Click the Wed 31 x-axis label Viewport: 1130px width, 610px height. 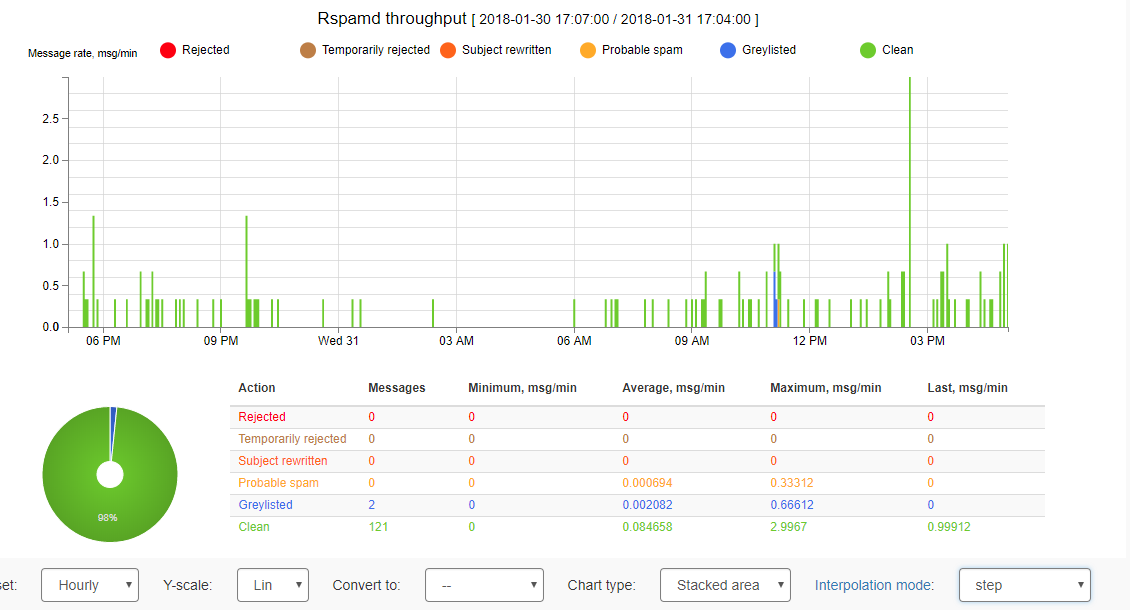(338, 340)
